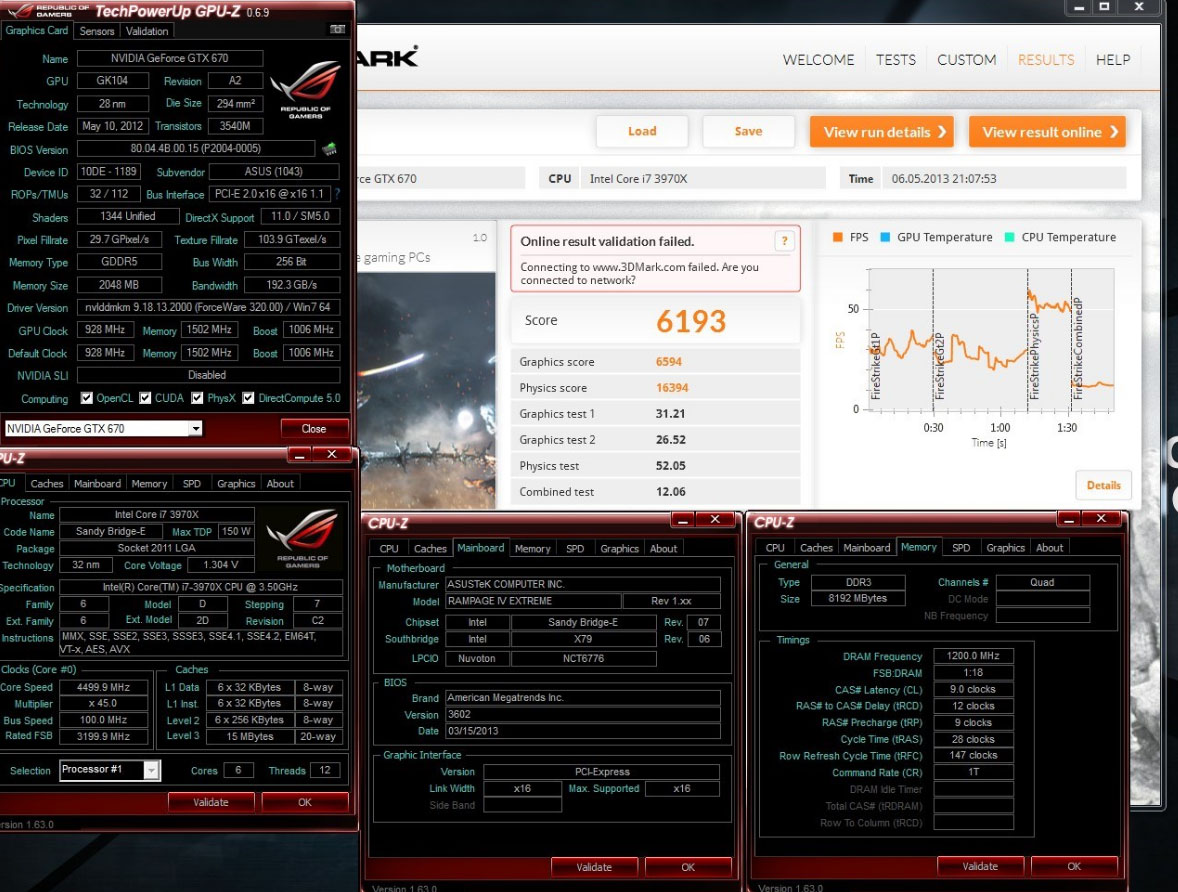Screen dimensions: 1178x892
Task: Click the FireStrikeGt2P marker on the chart
Action: [x=939, y=366]
